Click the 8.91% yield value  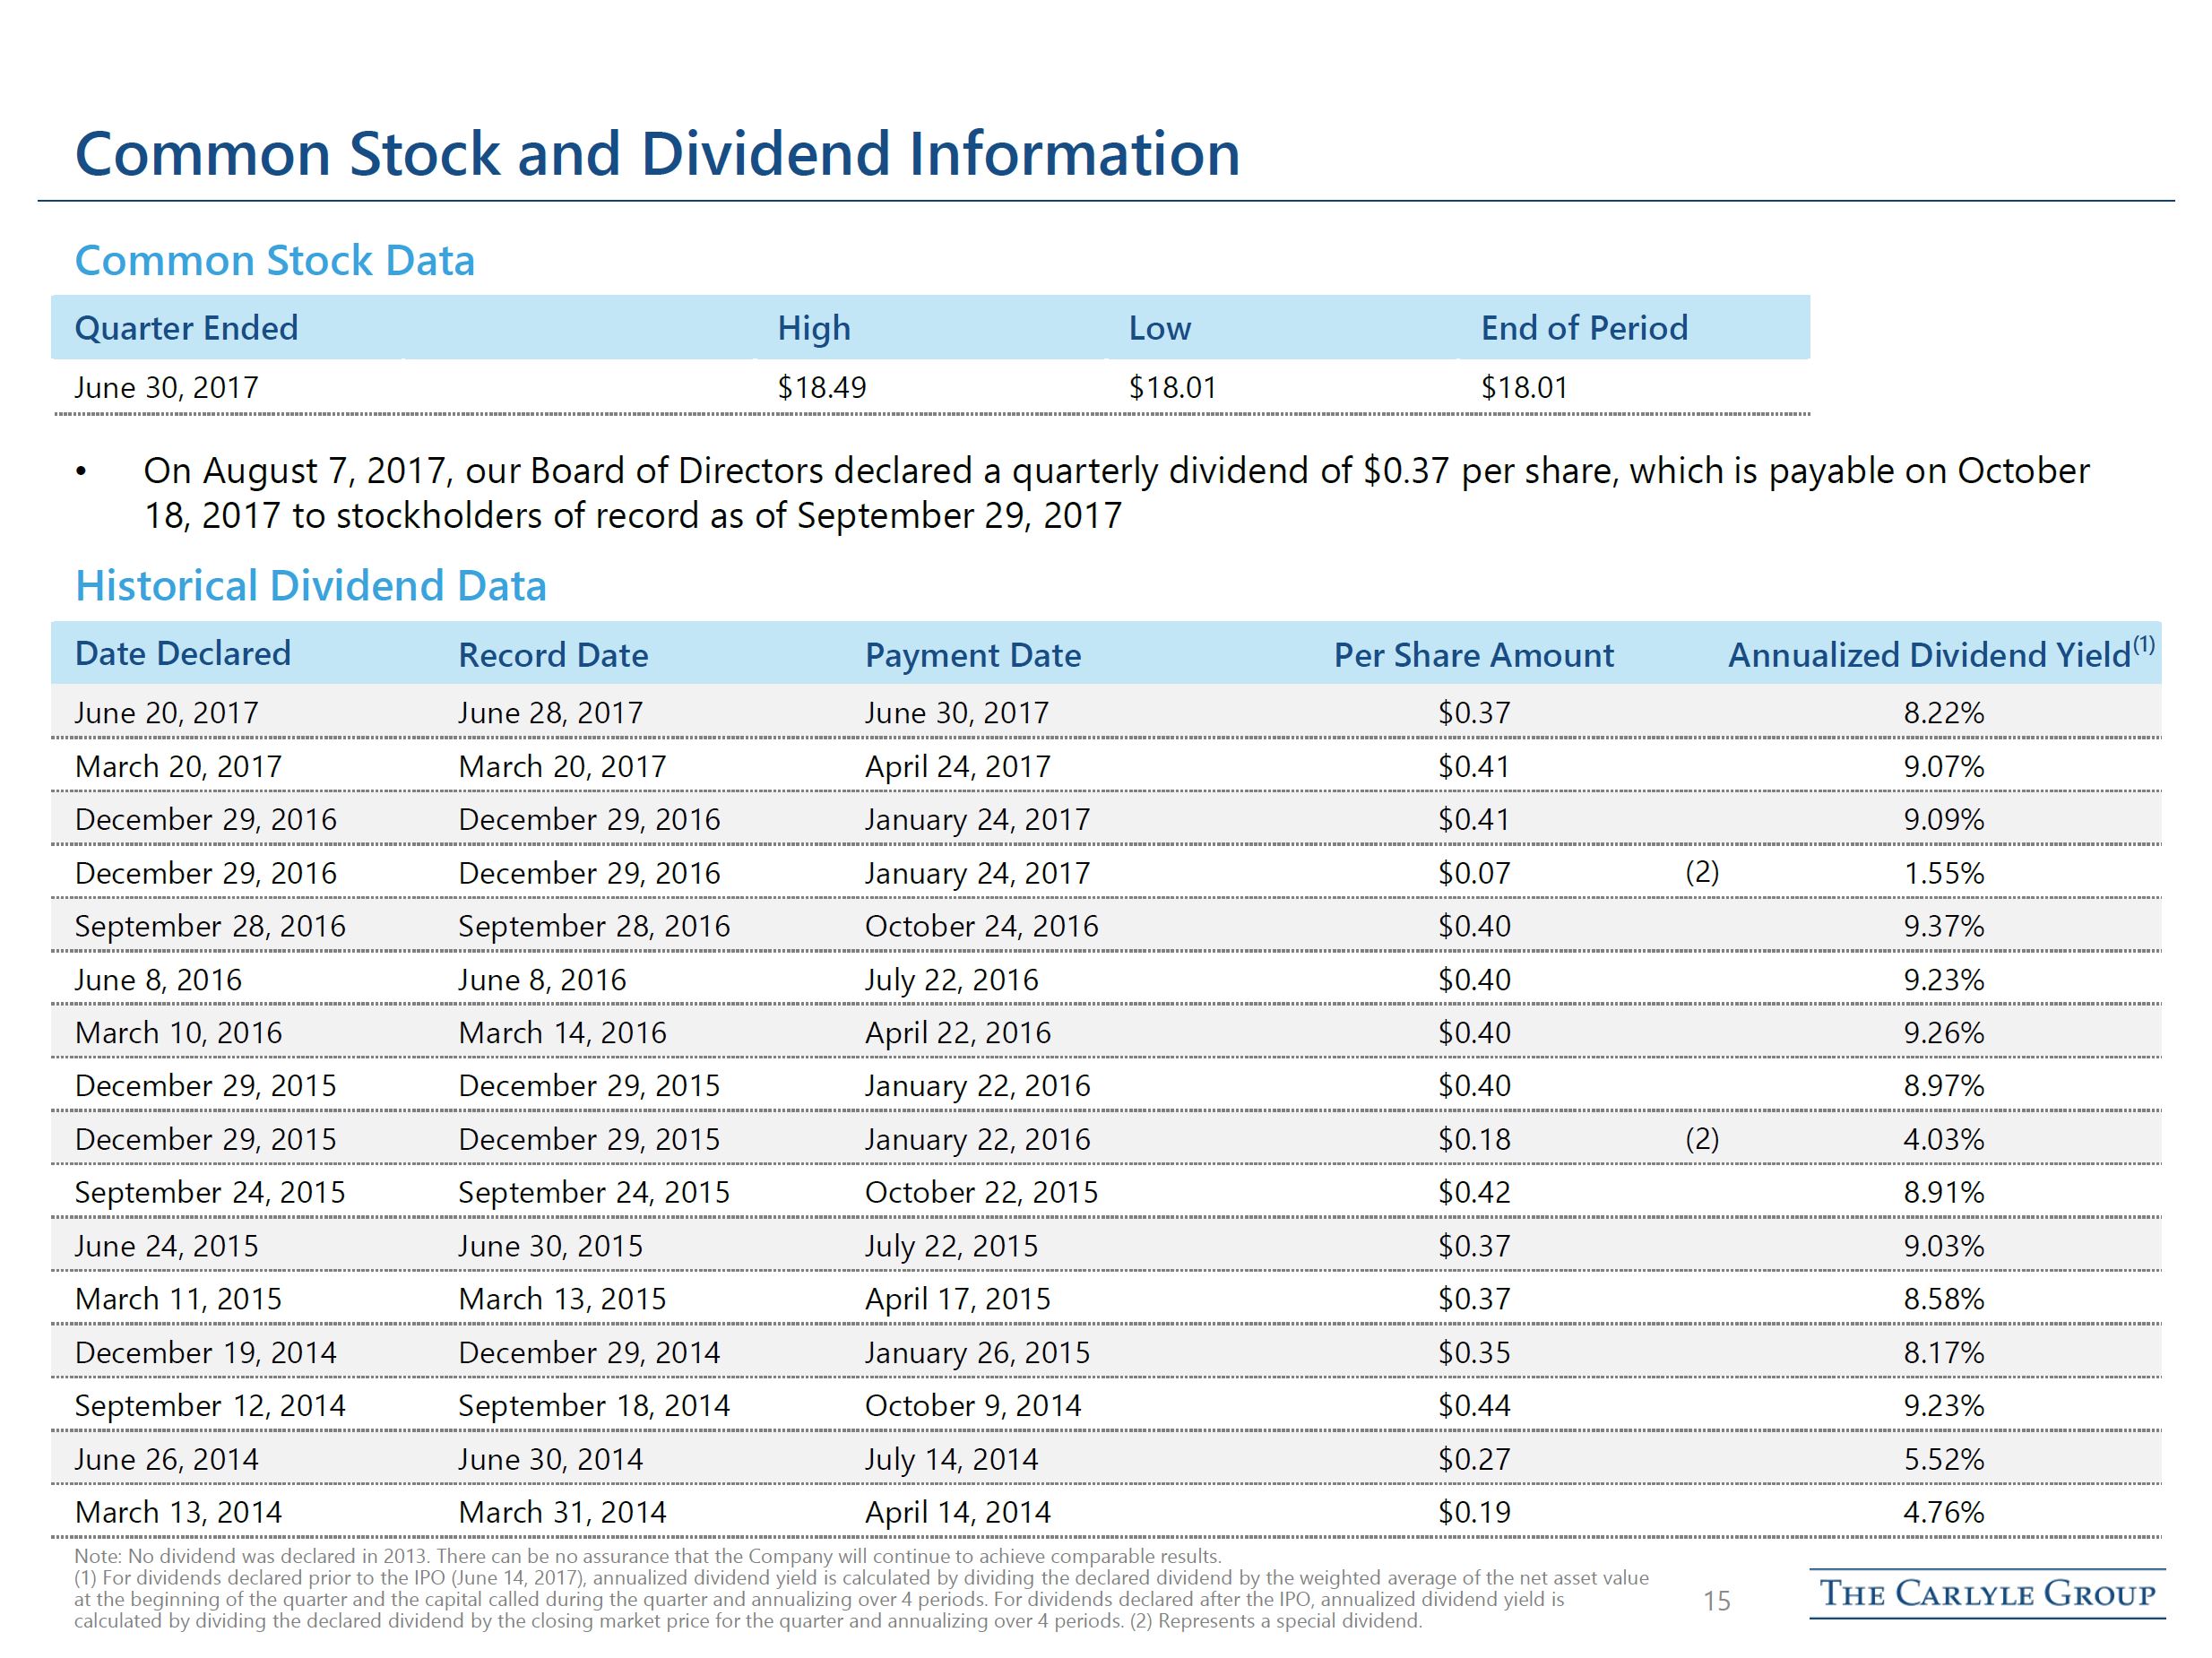pyautogui.click(x=1943, y=1193)
